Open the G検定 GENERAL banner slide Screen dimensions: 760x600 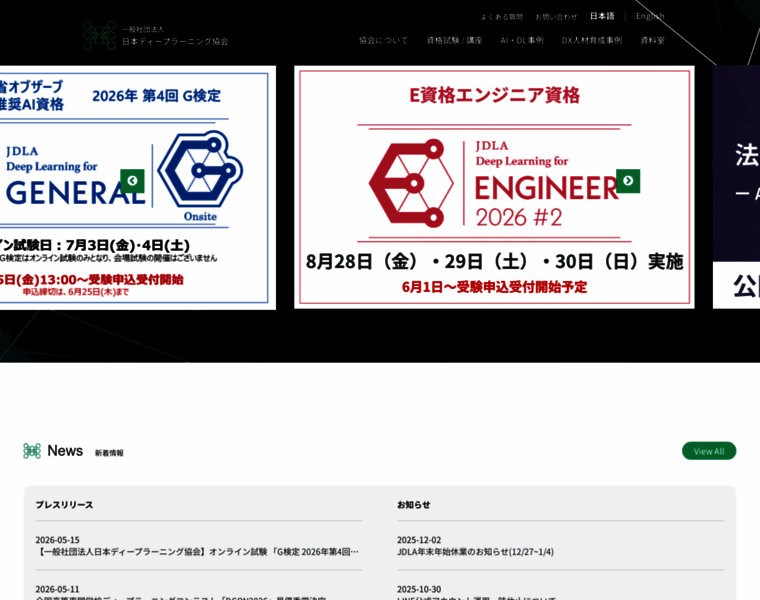point(138,188)
